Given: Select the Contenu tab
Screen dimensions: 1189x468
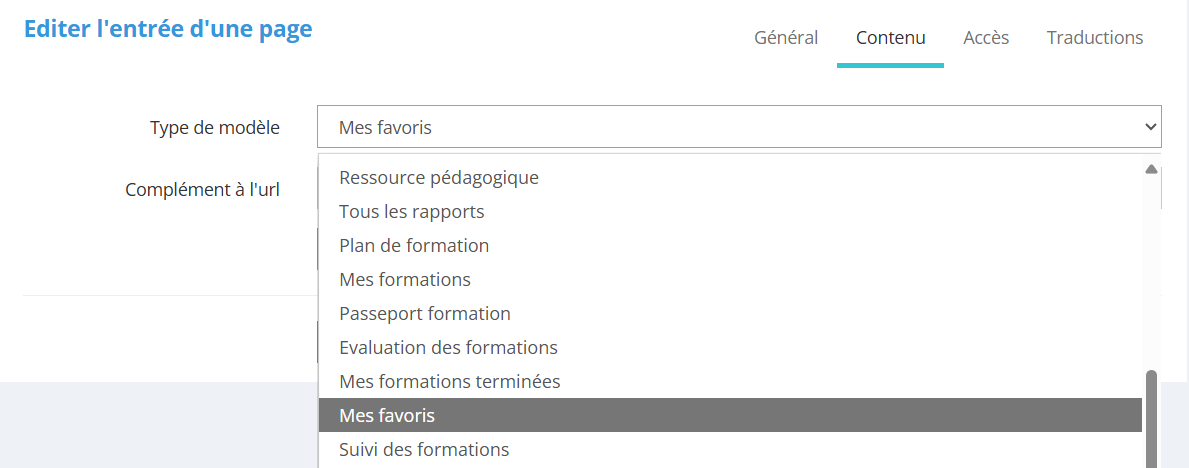Looking at the screenshot, I should click(890, 38).
